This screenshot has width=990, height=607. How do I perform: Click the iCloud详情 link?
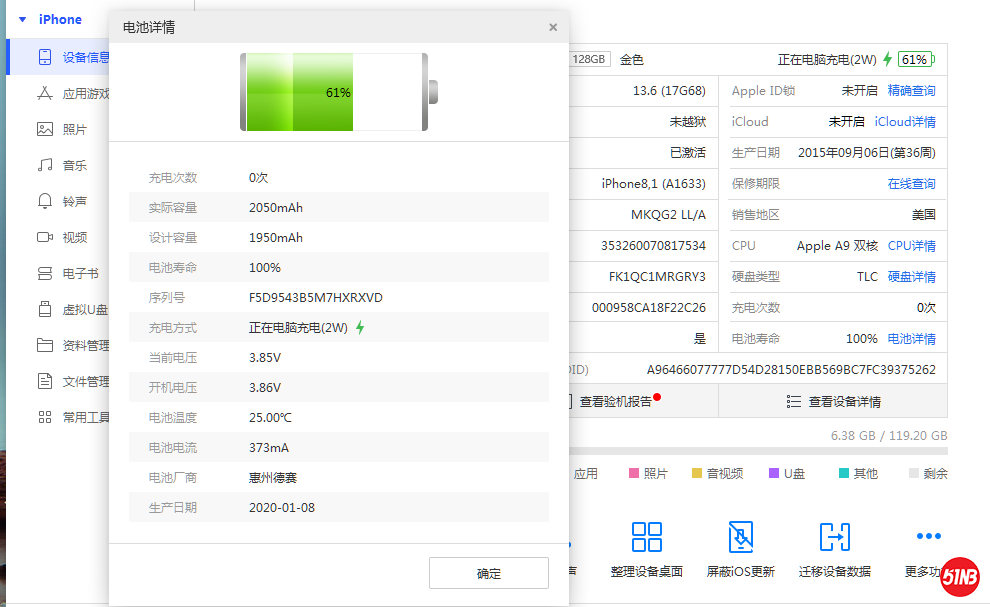905,122
